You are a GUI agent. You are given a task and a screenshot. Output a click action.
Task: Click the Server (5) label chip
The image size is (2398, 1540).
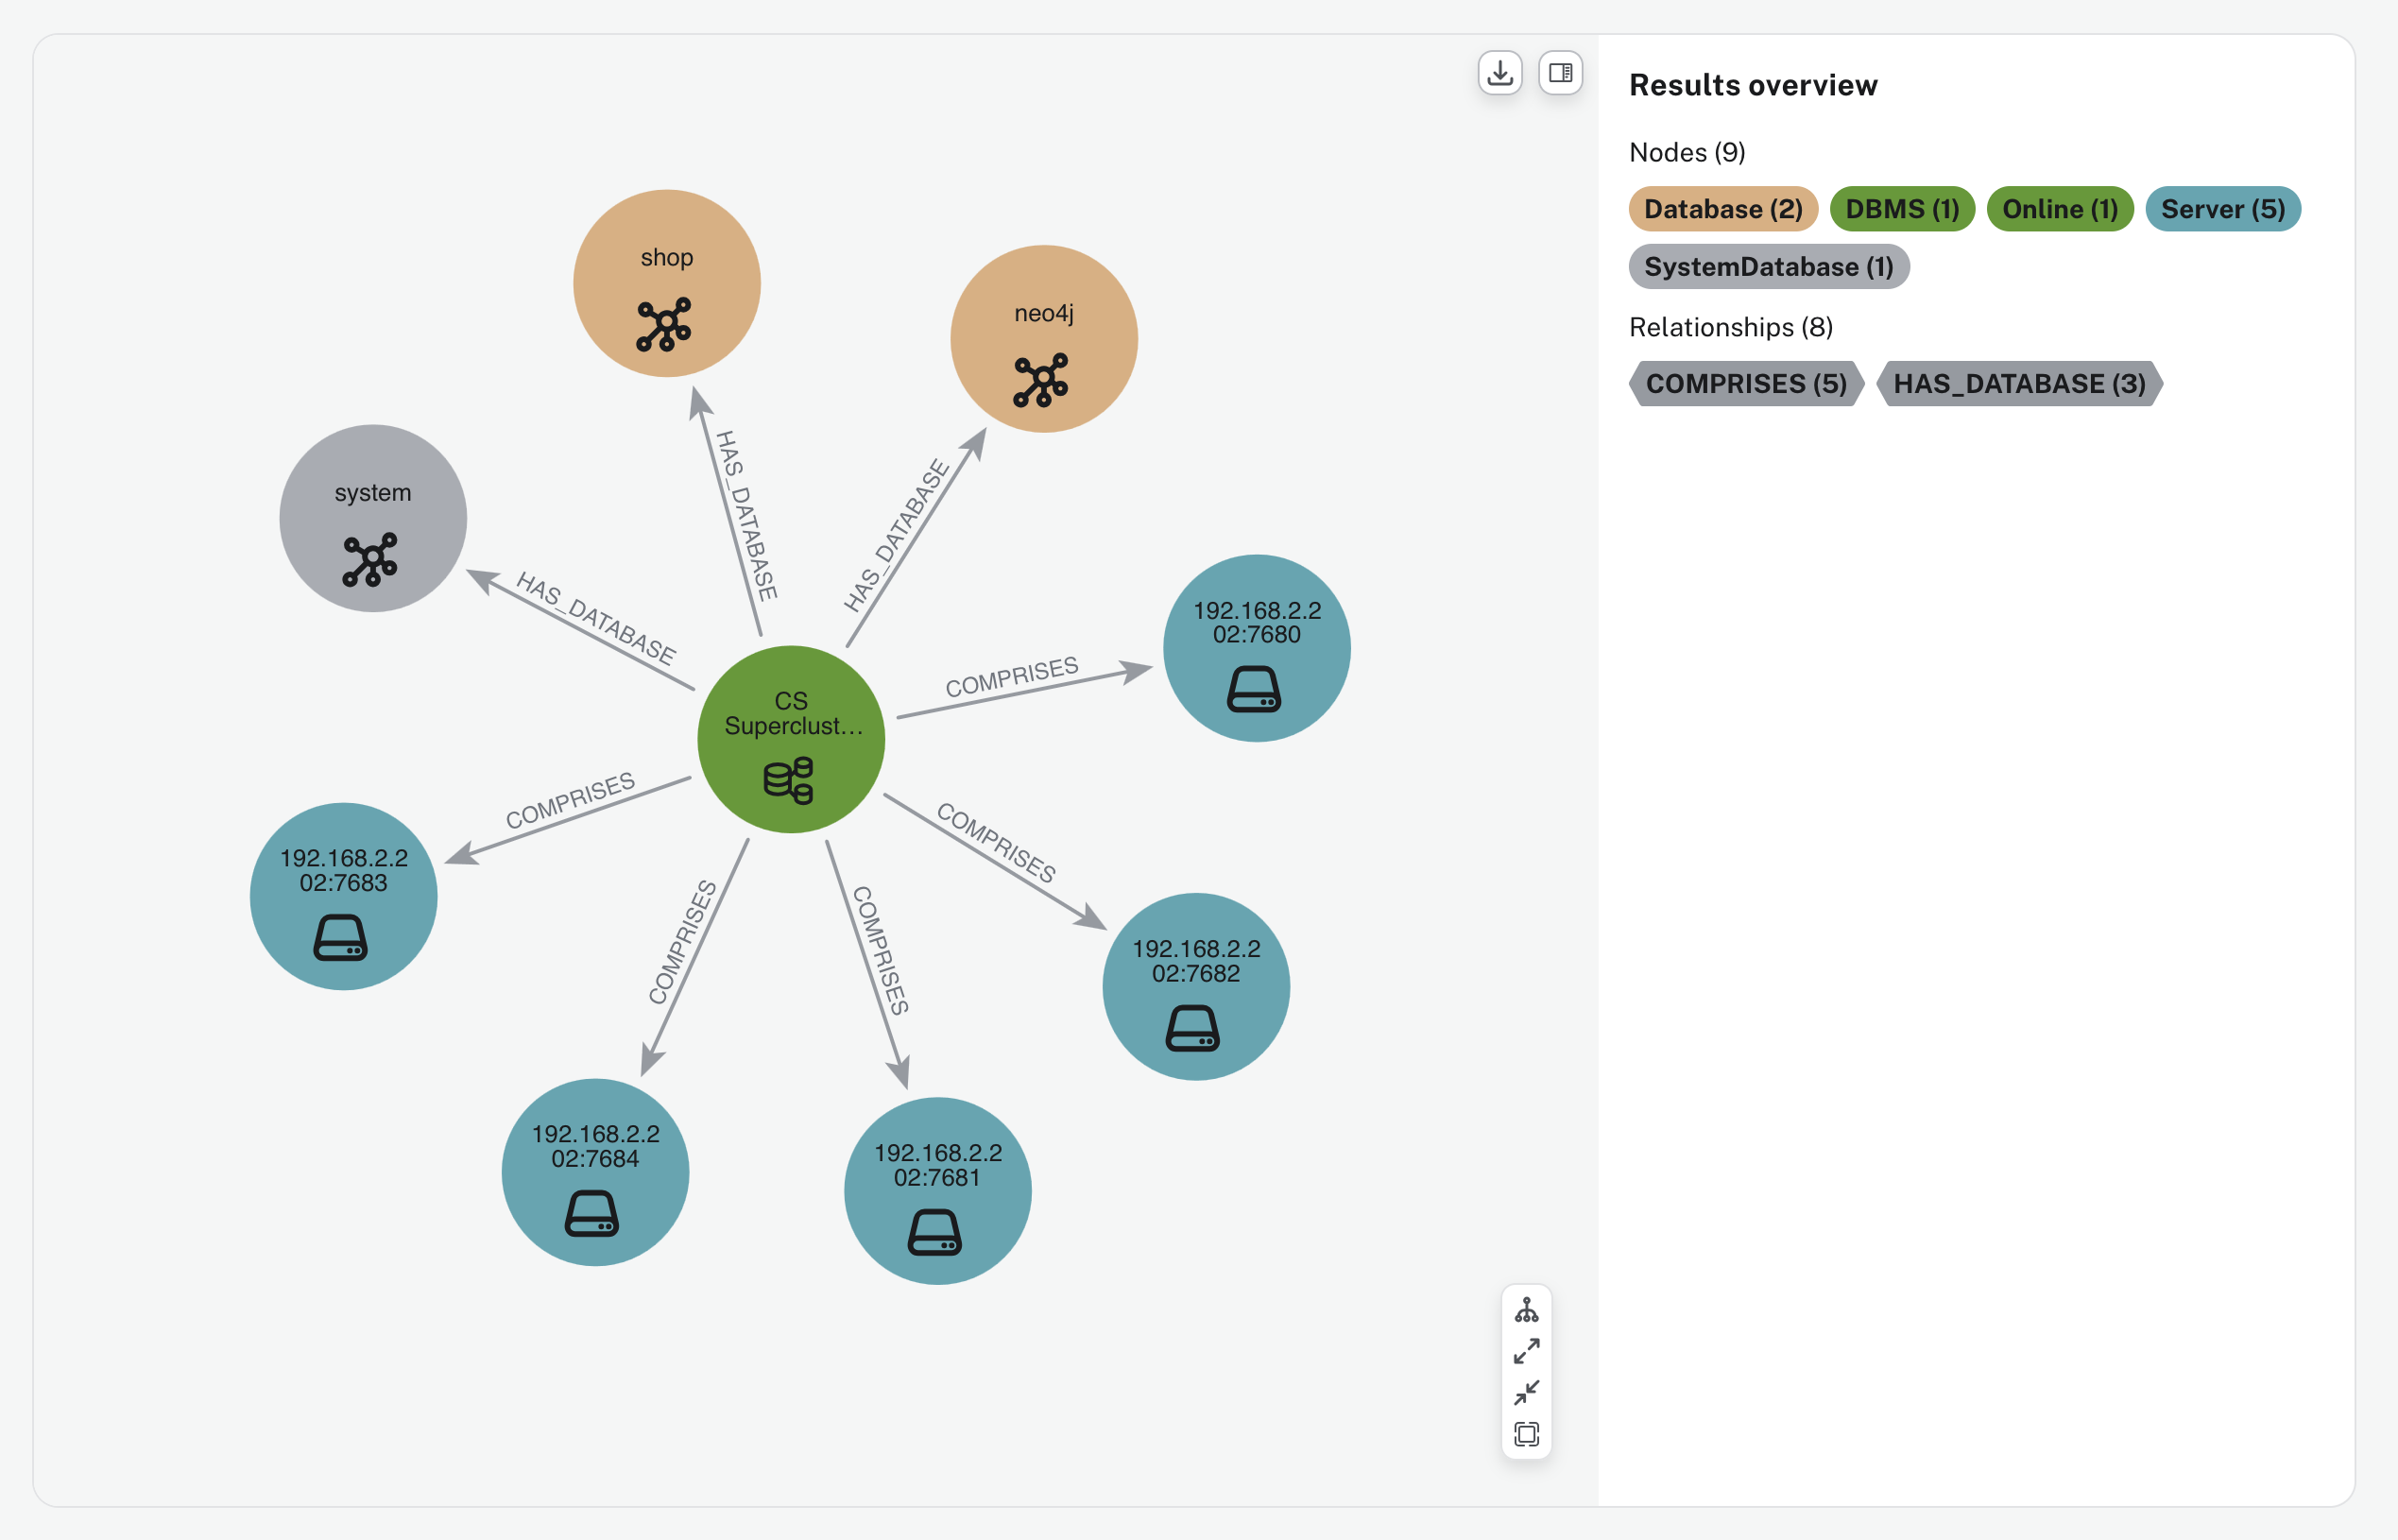click(x=2222, y=209)
